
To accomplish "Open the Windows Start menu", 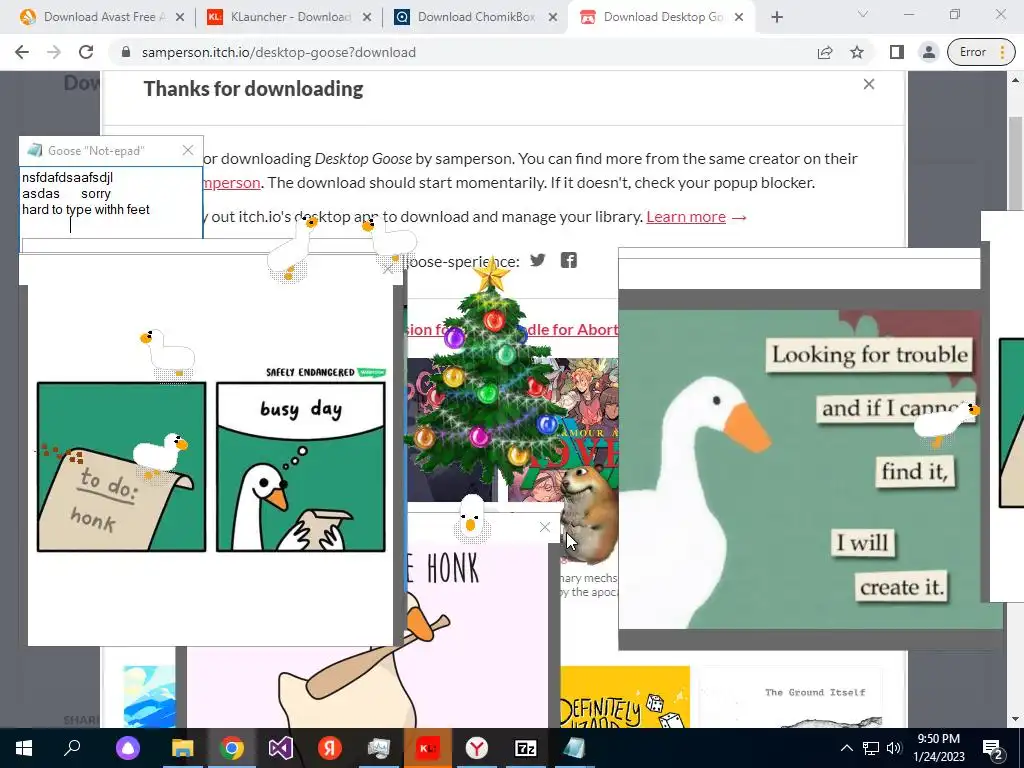I will 24,748.
